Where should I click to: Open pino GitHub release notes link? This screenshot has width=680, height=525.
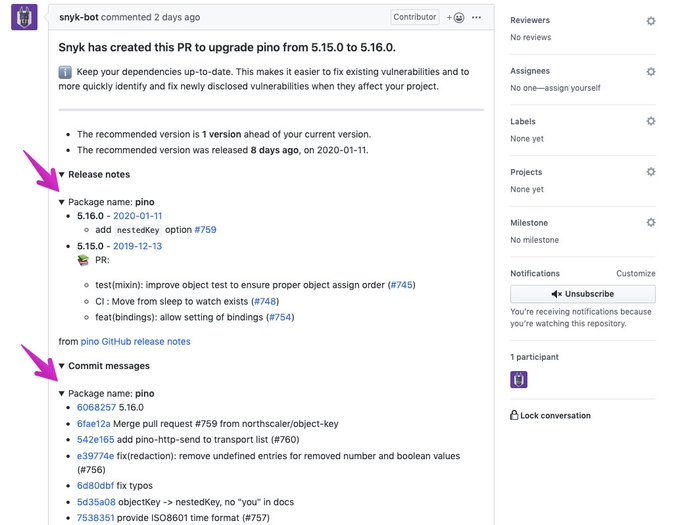point(135,342)
